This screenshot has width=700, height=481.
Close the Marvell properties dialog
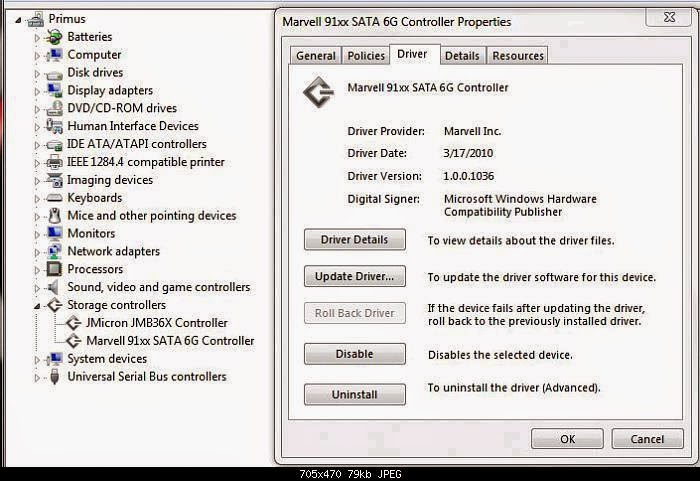pyautogui.click(x=669, y=17)
